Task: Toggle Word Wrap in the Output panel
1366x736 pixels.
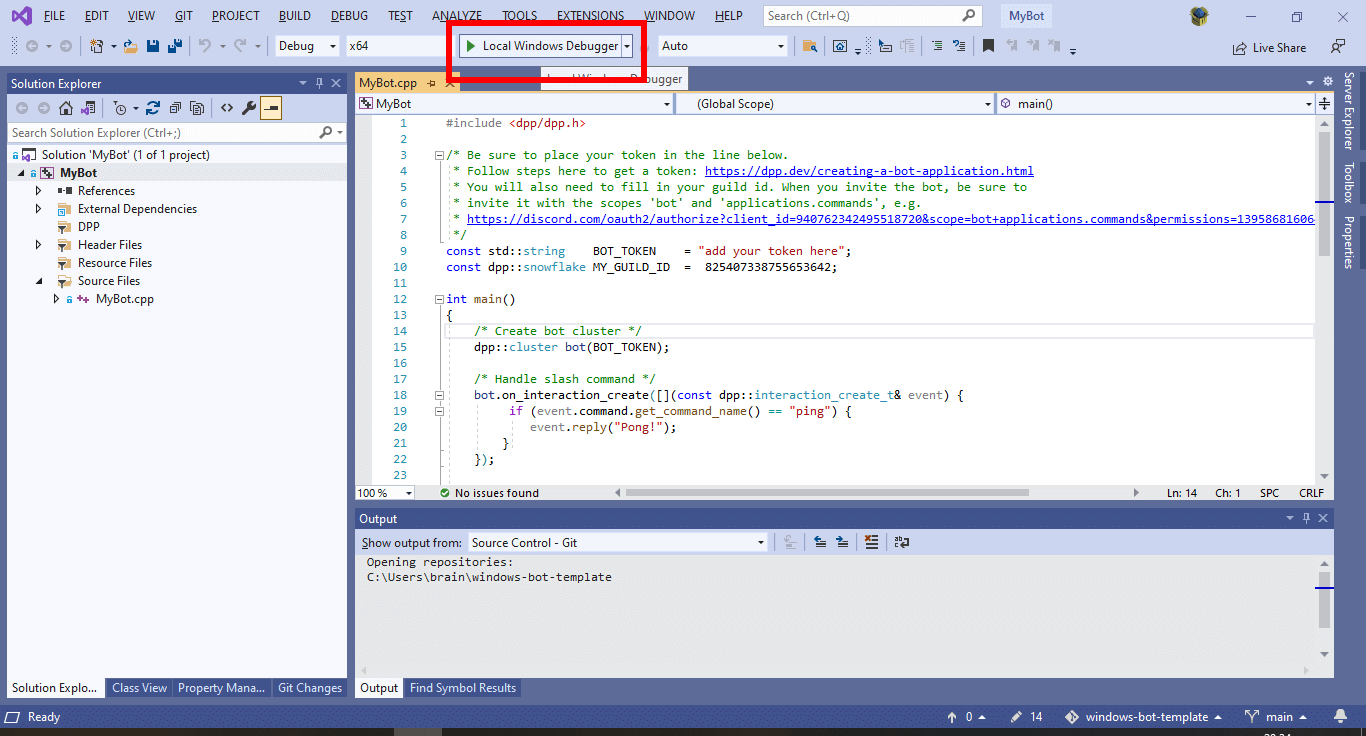Action: (x=902, y=542)
